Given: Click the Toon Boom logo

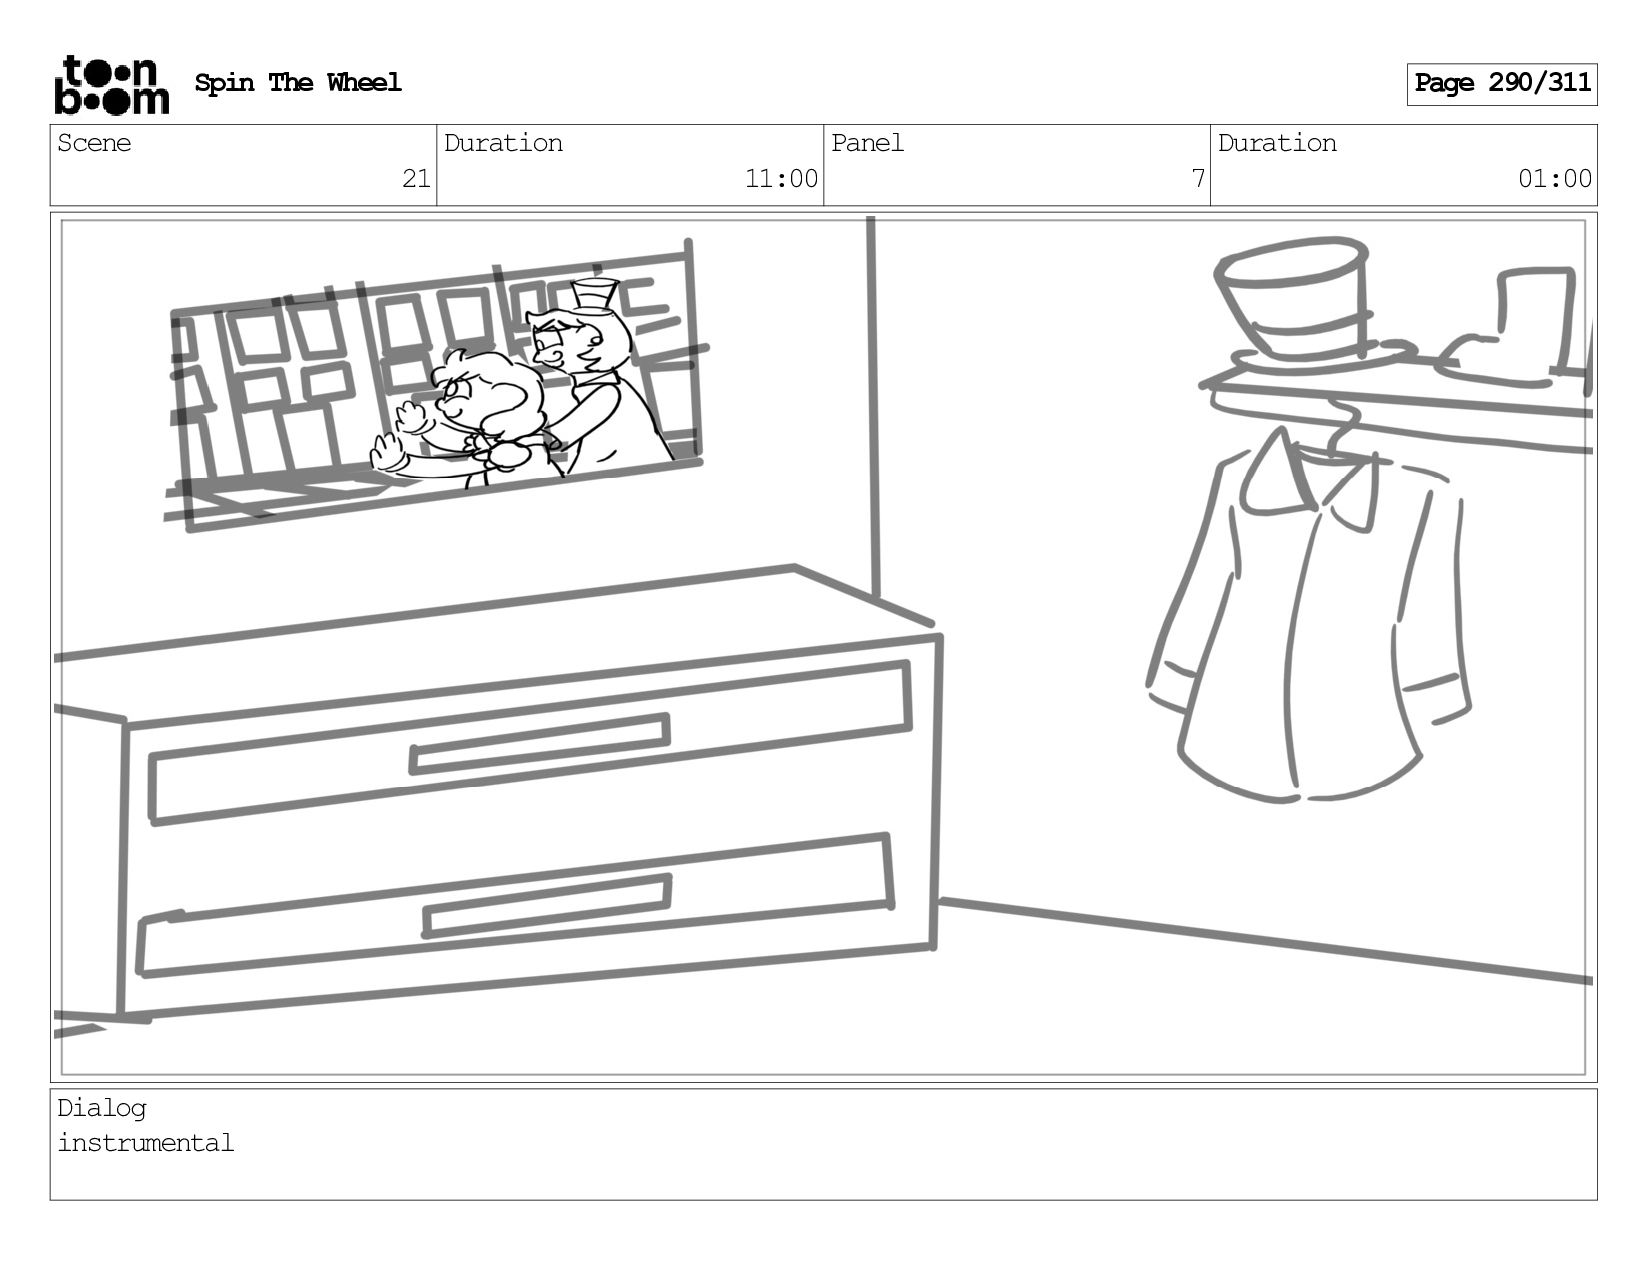Looking at the screenshot, I should click(111, 85).
